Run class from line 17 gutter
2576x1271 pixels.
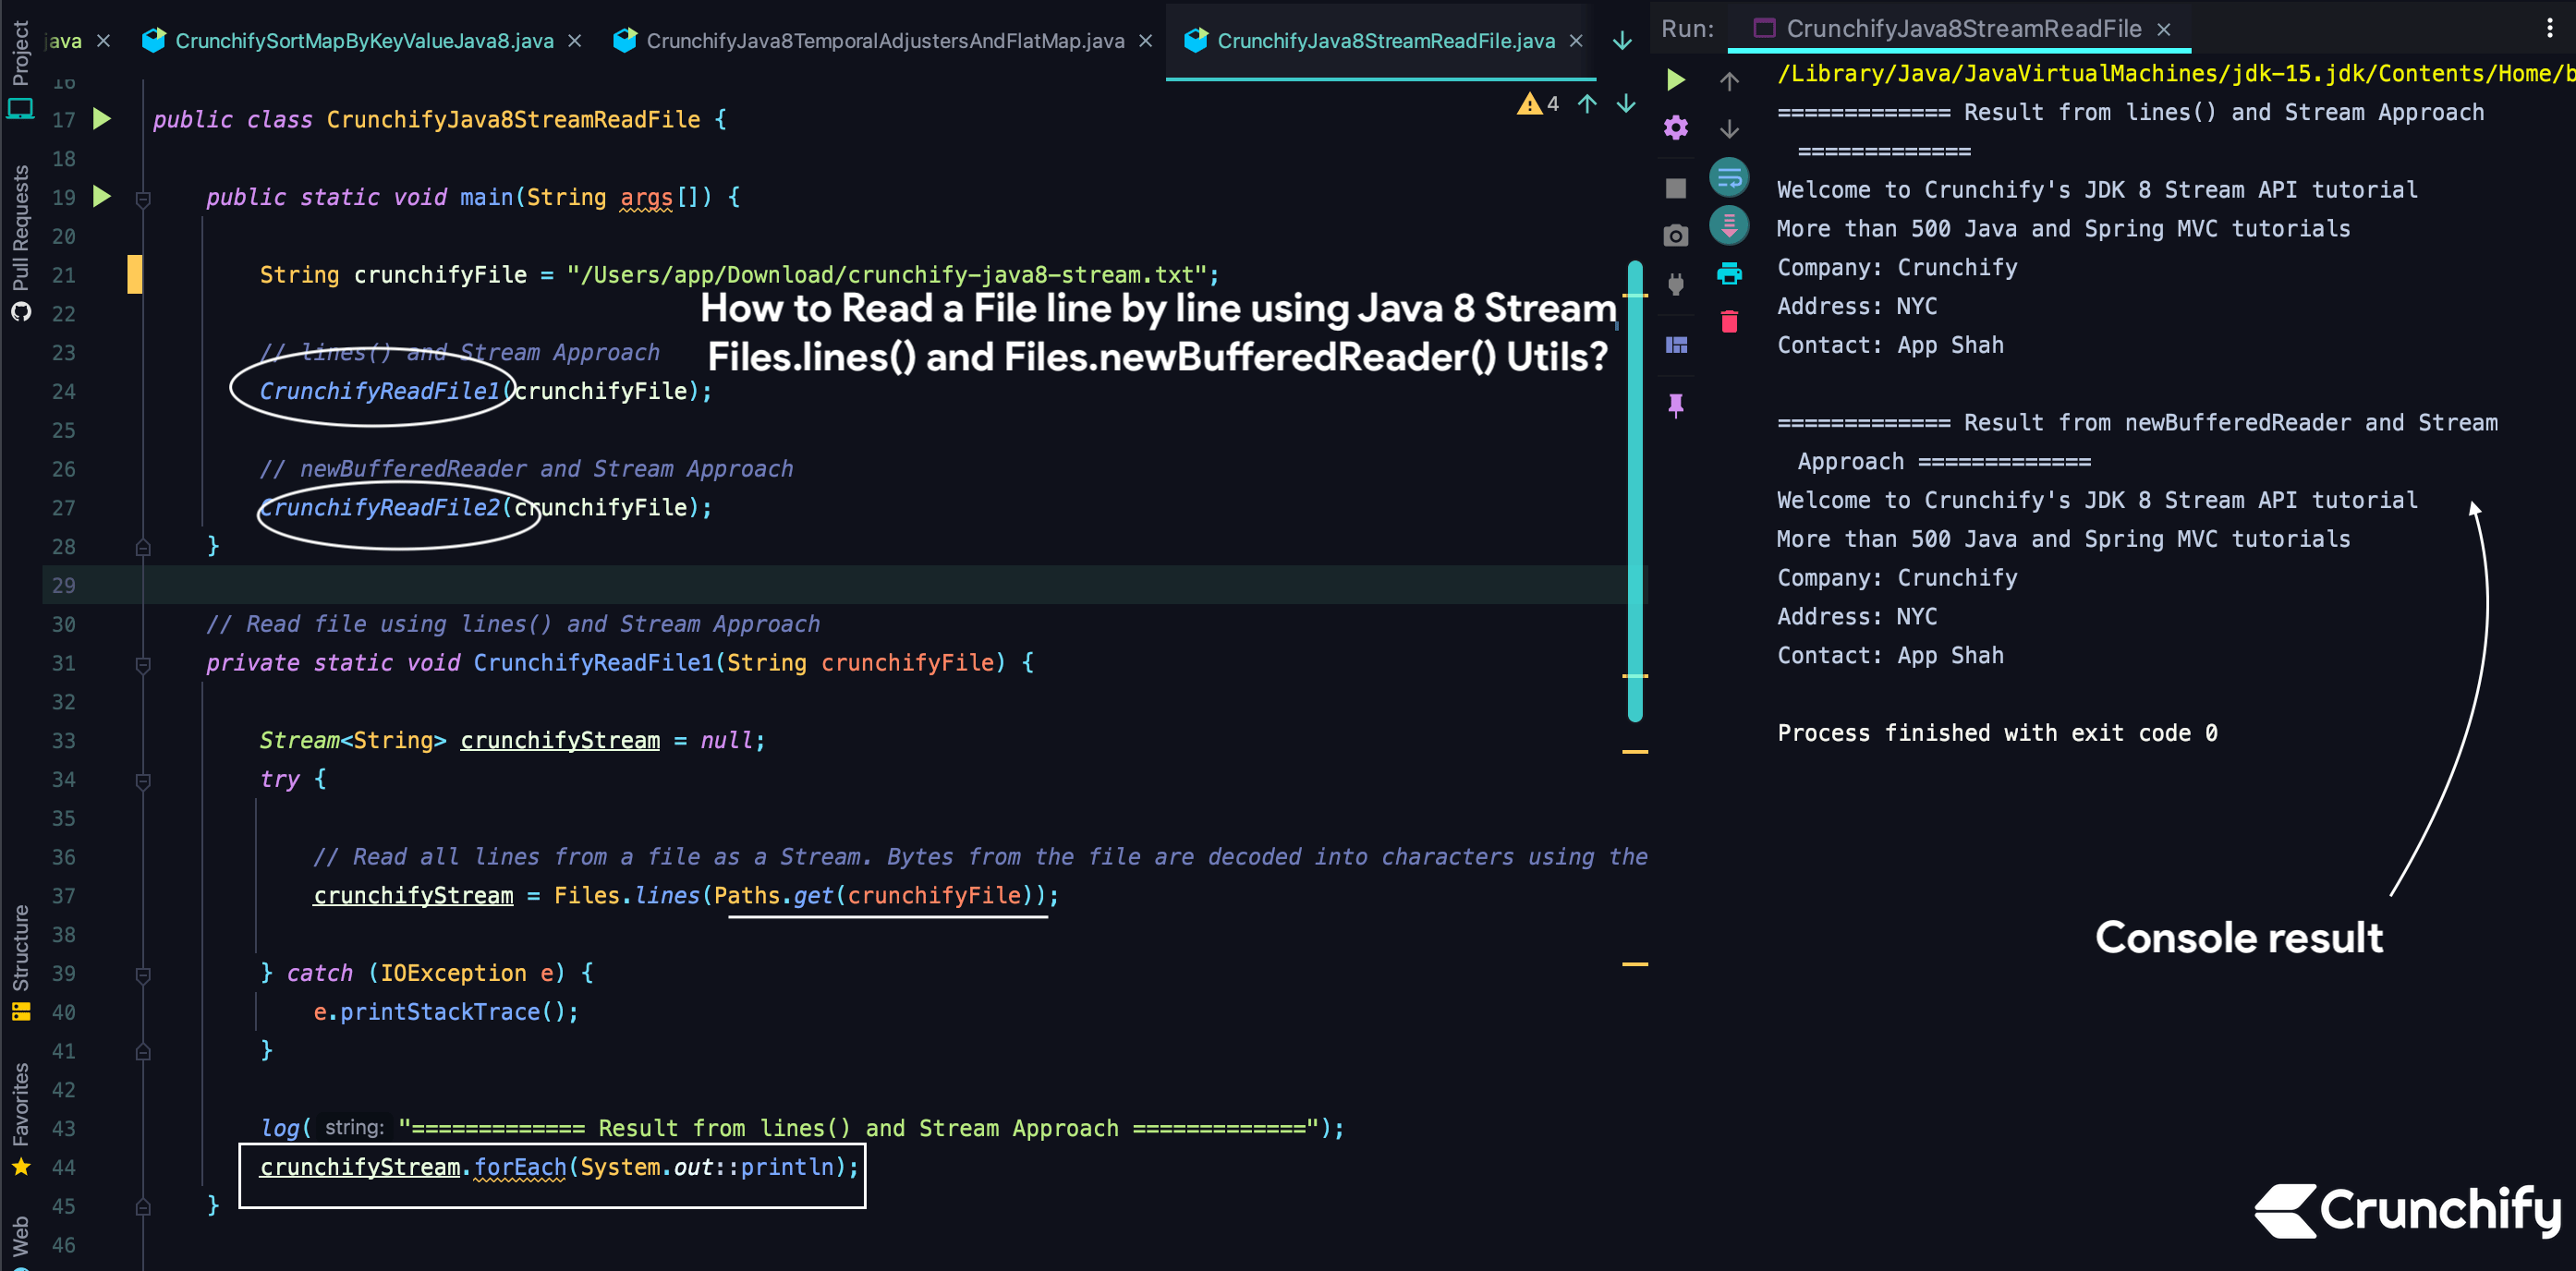[x=102, y=119]
